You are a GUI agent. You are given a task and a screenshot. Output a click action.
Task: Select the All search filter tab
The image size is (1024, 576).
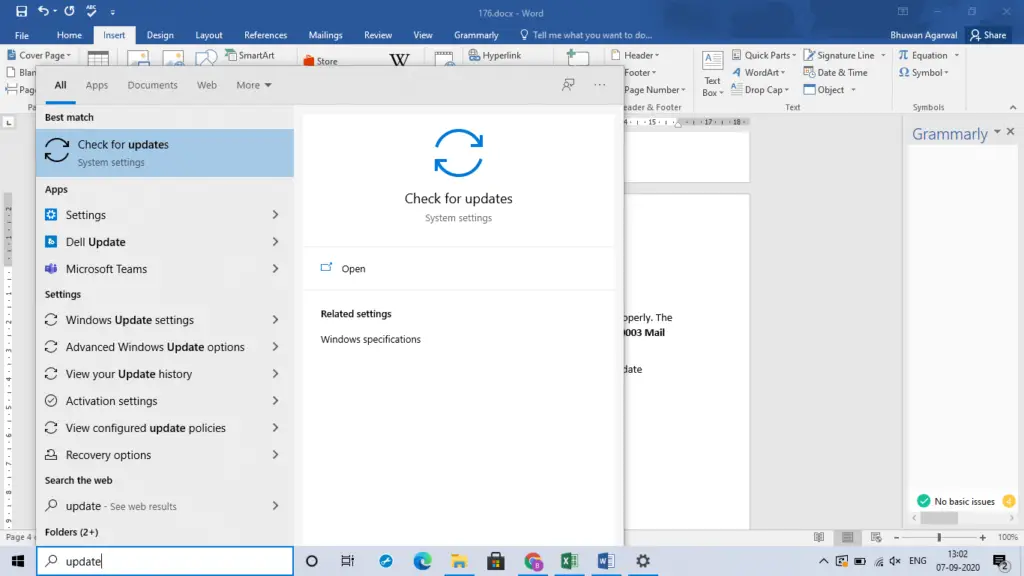(60, 85)
